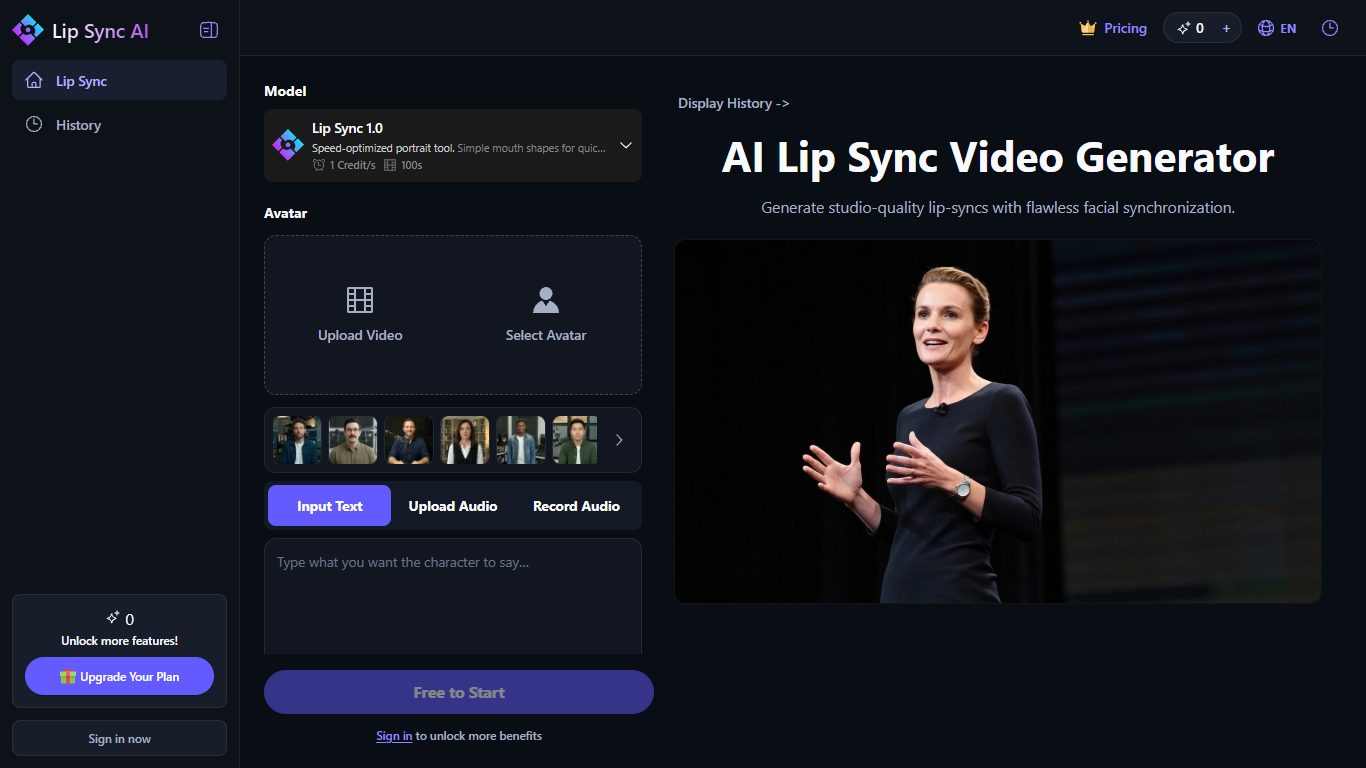Click the clock icon beside History in sidebar
This screenshot has width=1366, height=768.
(34, 125)
